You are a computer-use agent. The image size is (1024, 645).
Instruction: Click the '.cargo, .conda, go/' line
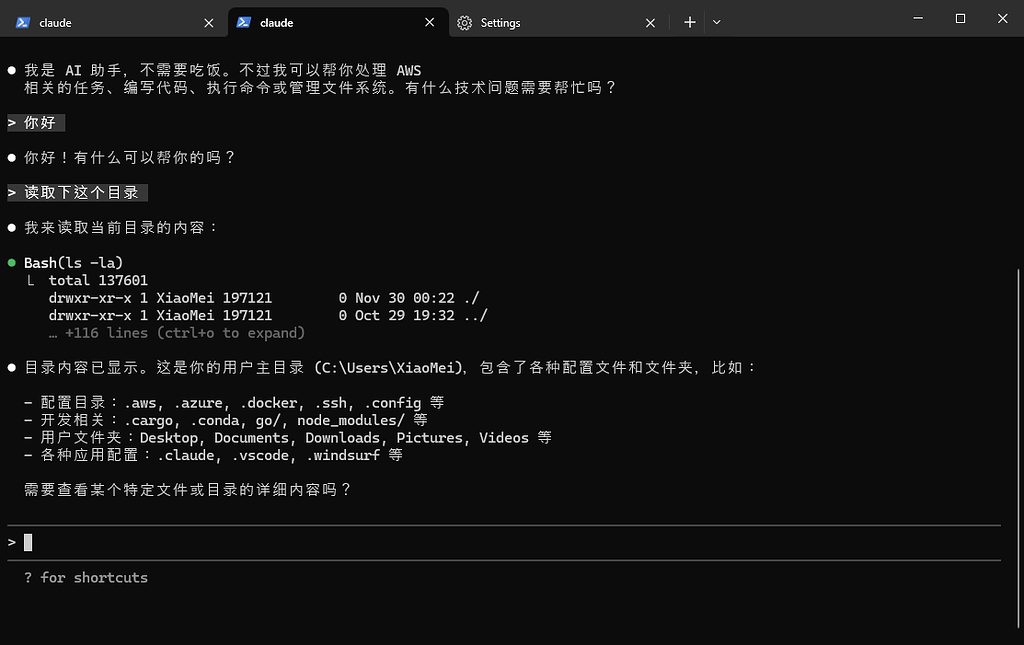[225, 420]
